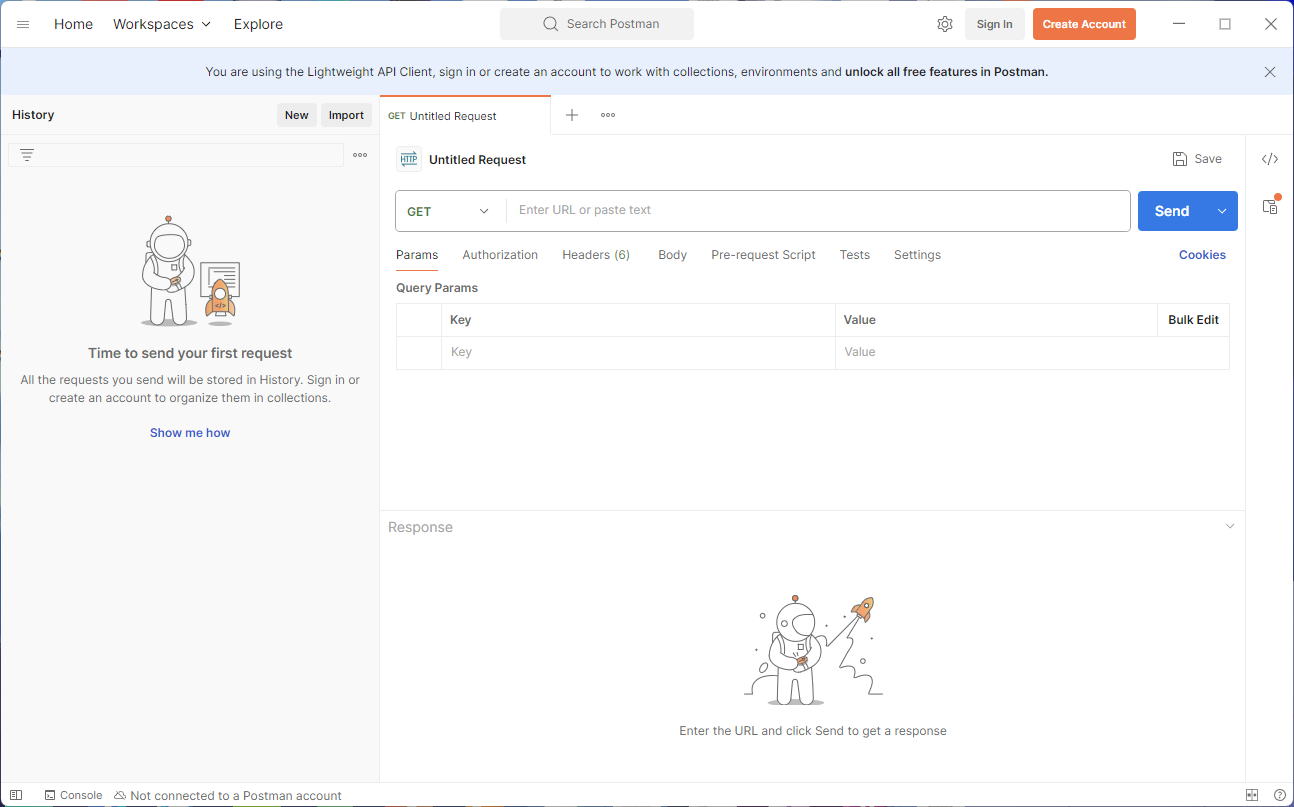Image resolution: width=1294 pixels, height=807 pixels.
Task: Click the HTTP request type icon
Action: 409,159
